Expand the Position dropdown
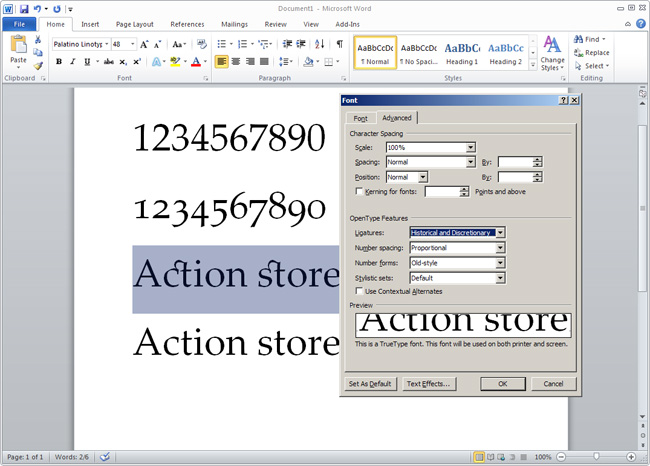 (422, 177)
